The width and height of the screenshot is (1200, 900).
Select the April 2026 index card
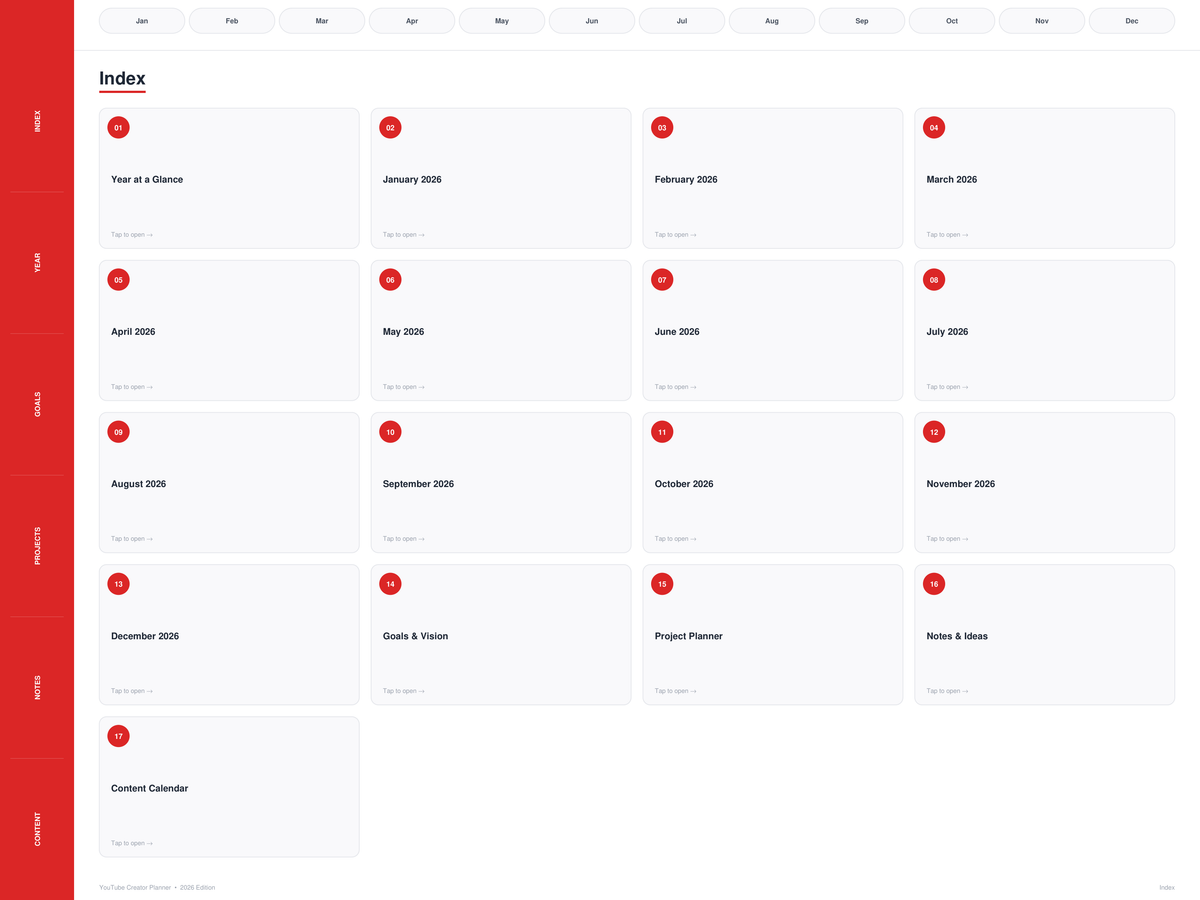[x=229, y=330]
